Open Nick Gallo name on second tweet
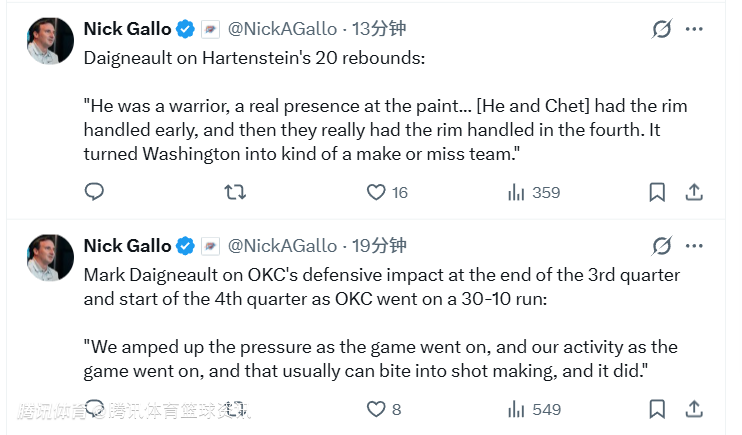Image resolution: width=742 pixels, height=435 pixels. click(127, 246)
